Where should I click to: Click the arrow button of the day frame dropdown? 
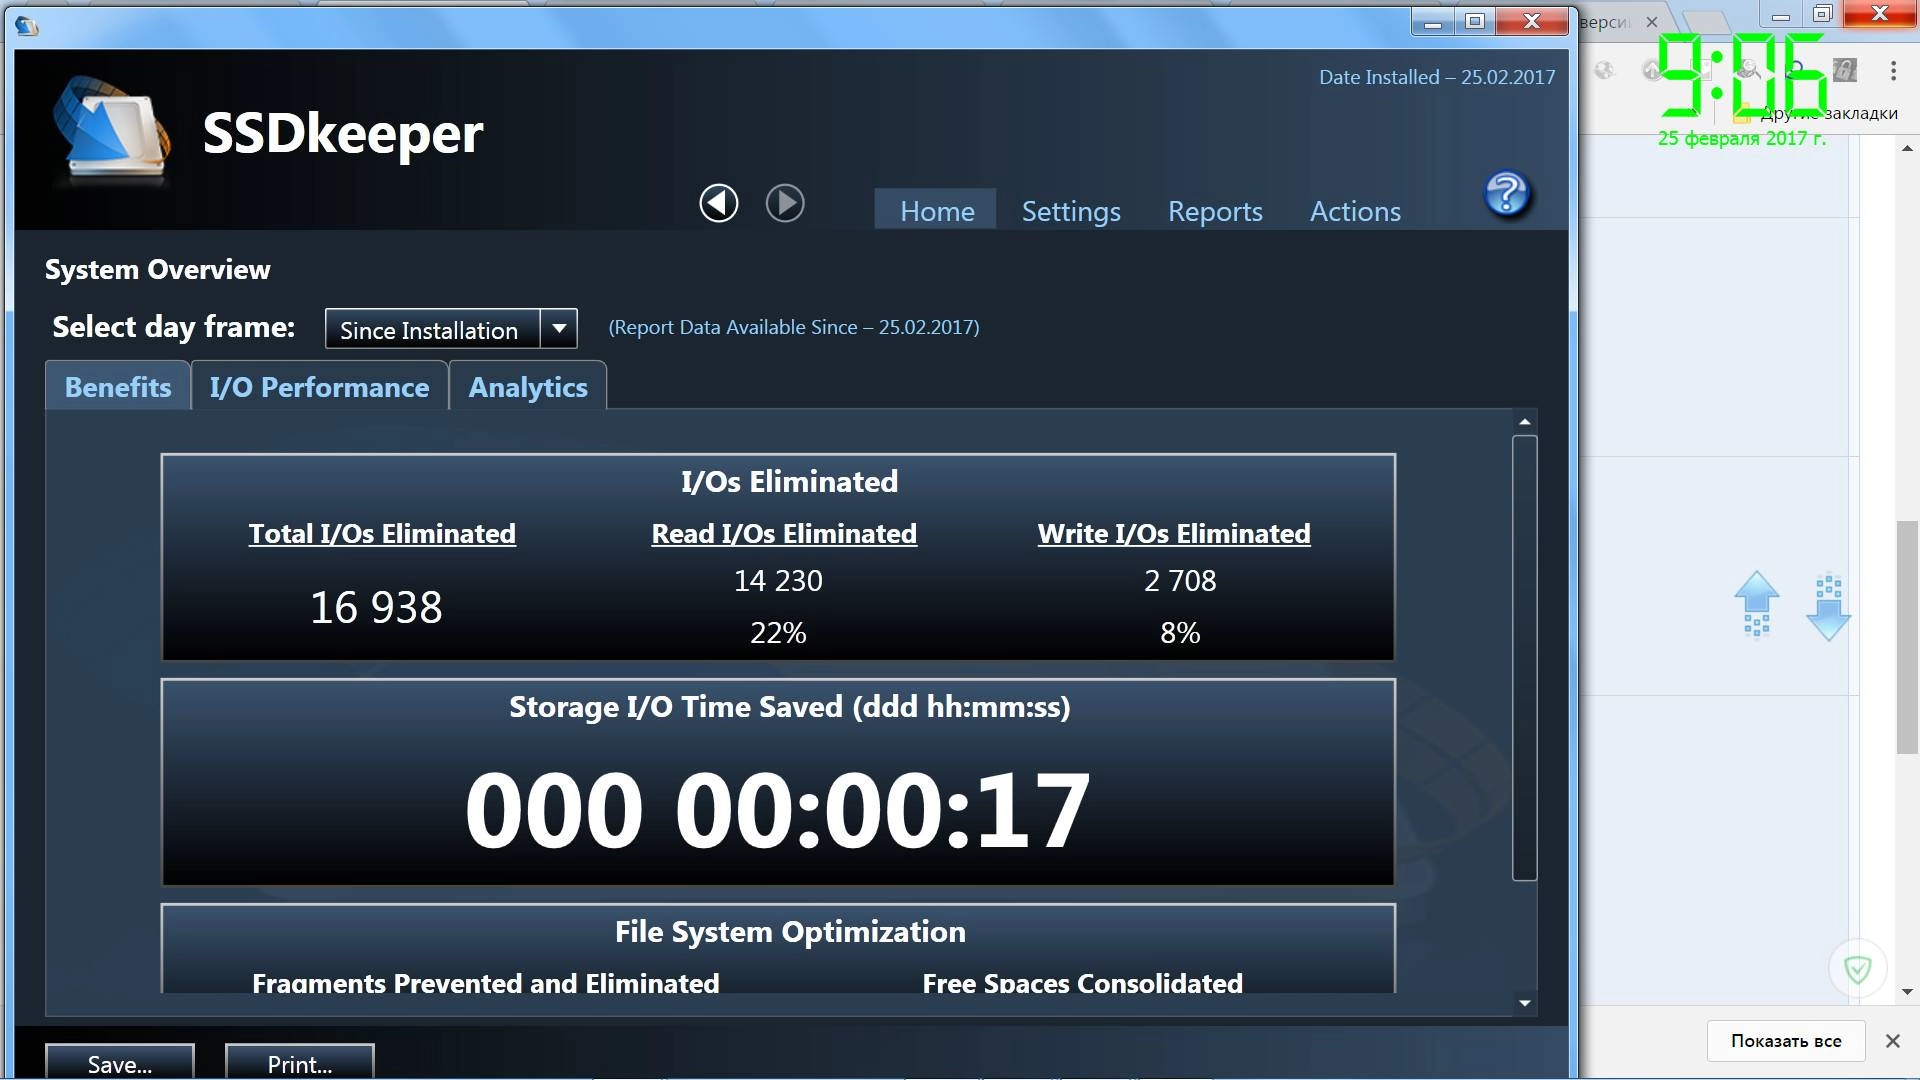coord(559,328)
